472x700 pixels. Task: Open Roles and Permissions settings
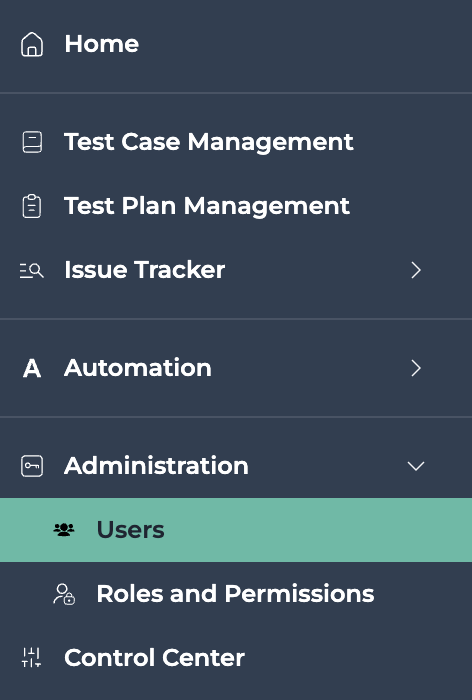[236, 594]
